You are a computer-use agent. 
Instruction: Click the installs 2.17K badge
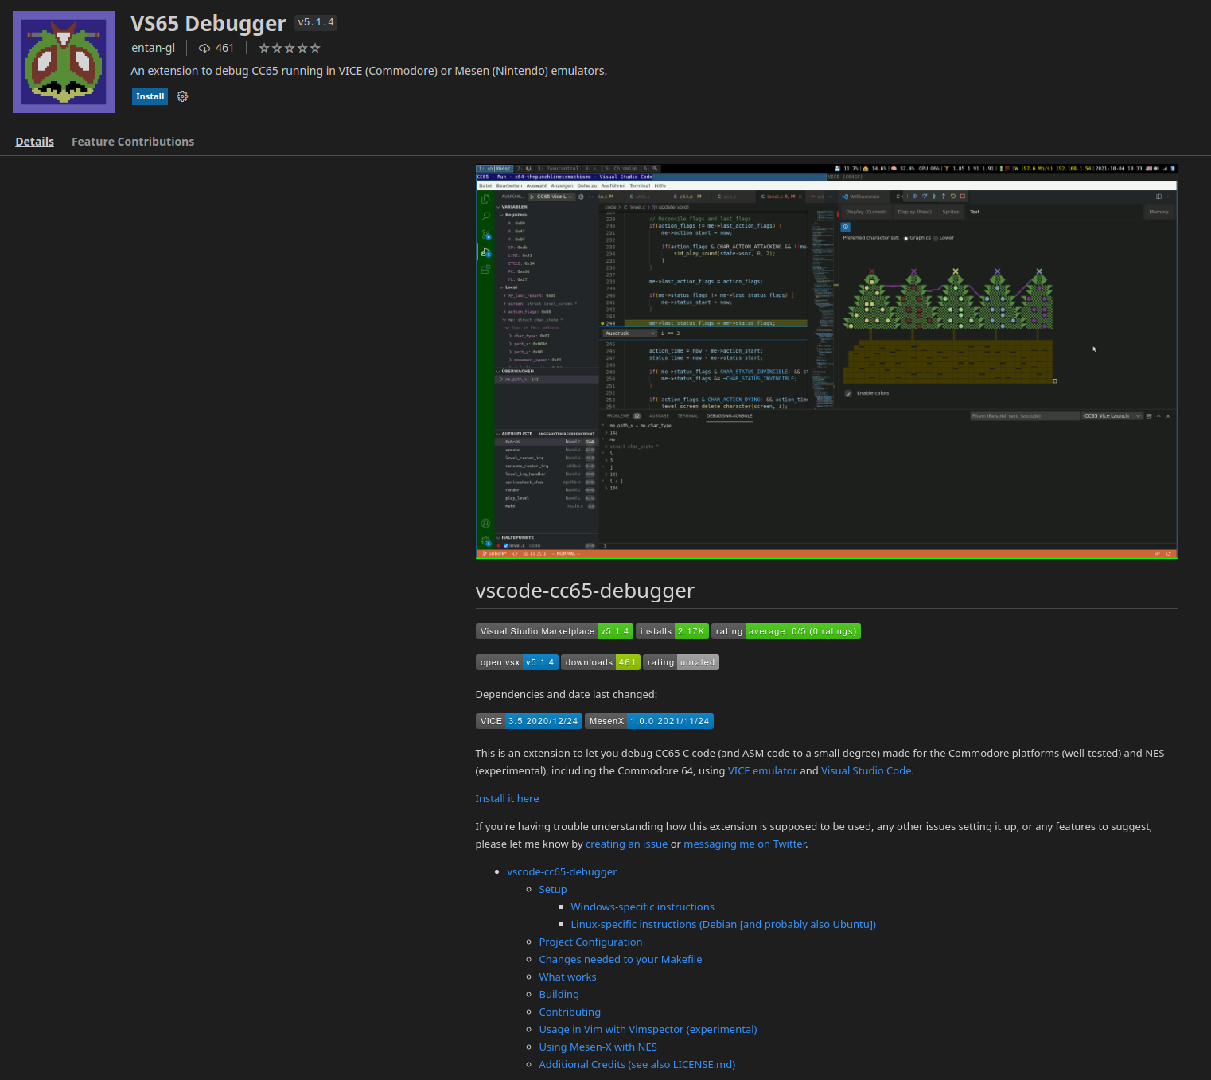(673, 631)
